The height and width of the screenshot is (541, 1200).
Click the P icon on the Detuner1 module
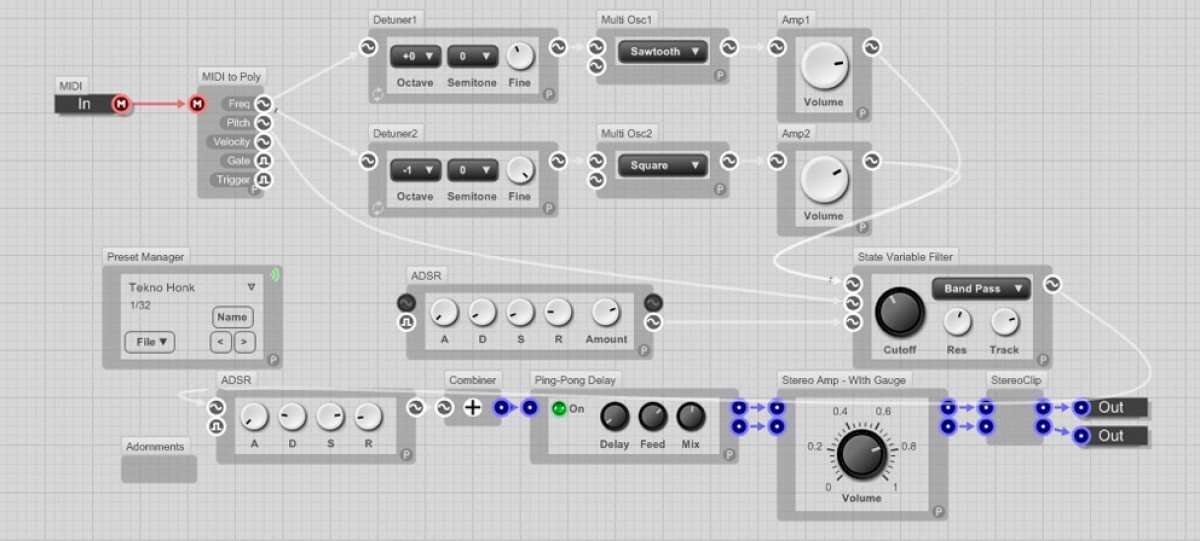click(548, 94)
